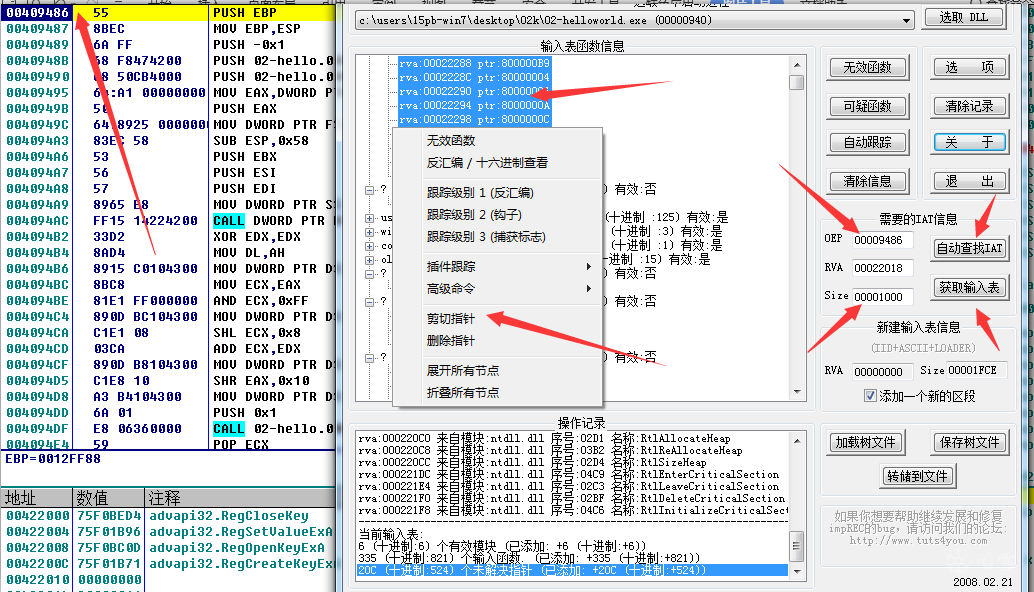Click the 地址 column header in dump pane
1034x592 pixels.
coord(36,498)
